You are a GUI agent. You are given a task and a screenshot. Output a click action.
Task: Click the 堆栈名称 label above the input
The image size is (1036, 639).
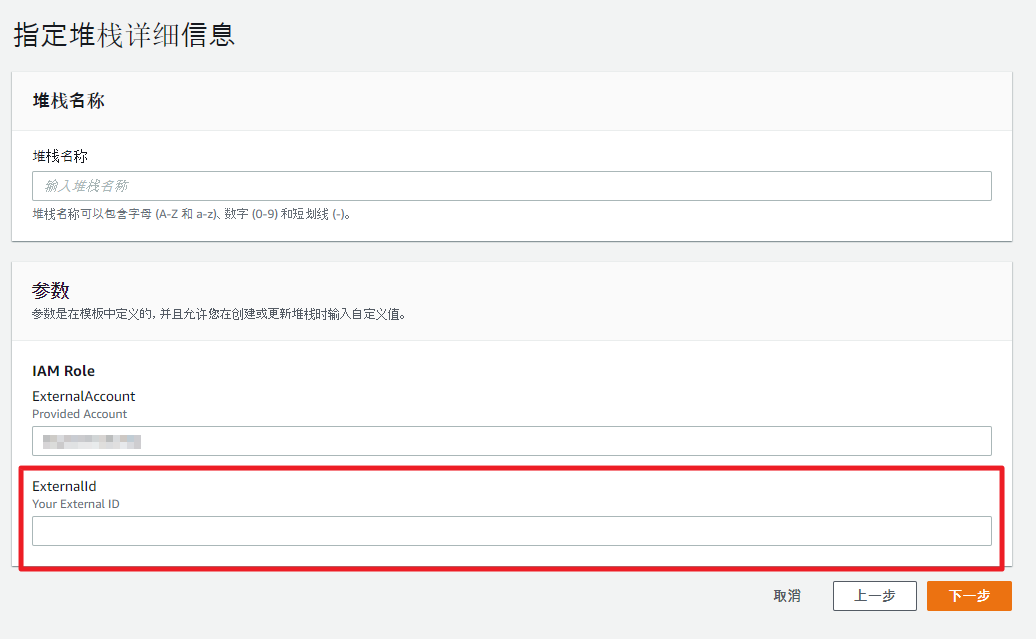[x=60, y=157]
